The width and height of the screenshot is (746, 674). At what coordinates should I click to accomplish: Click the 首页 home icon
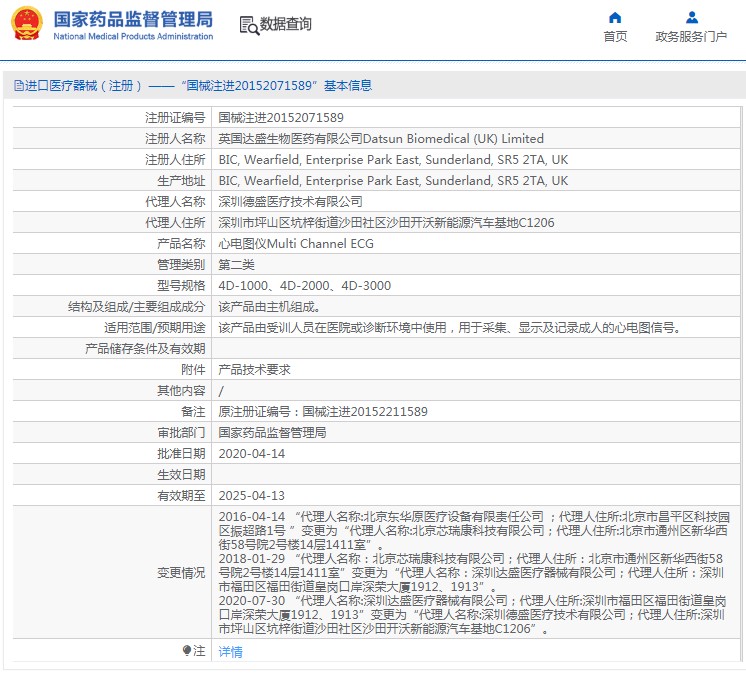point(615,18)
